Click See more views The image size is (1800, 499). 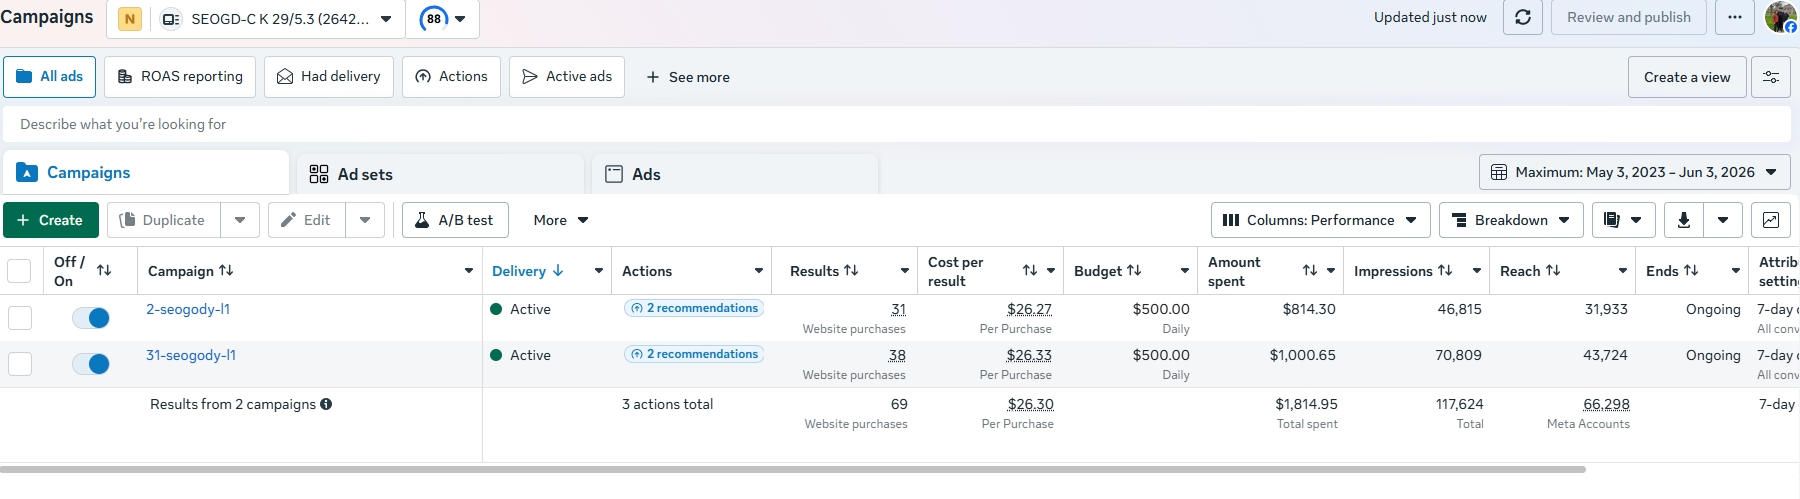688,77
